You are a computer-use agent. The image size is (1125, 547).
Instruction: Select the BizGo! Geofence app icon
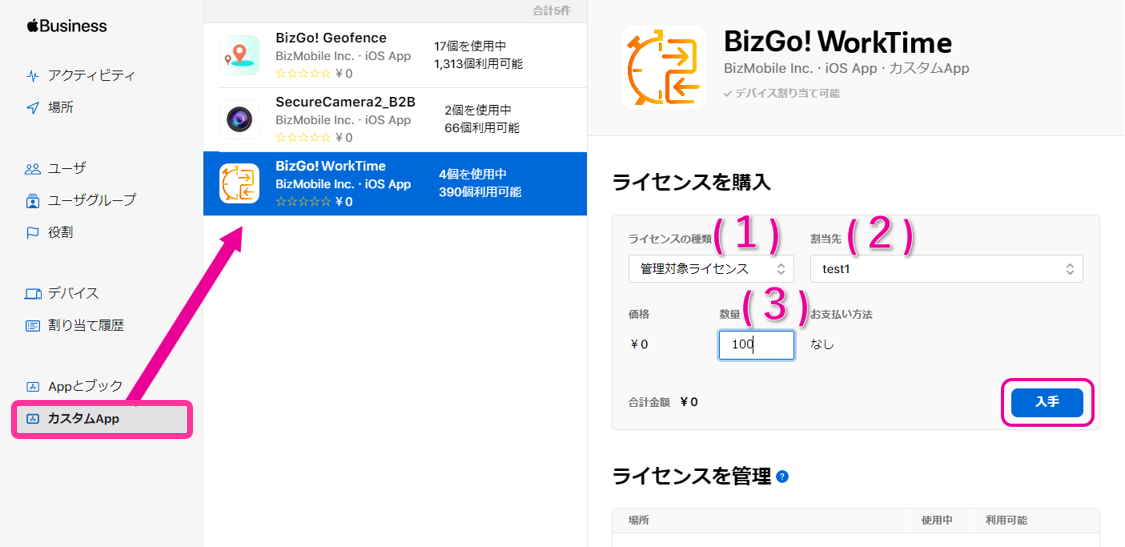(x=239, y=55)
